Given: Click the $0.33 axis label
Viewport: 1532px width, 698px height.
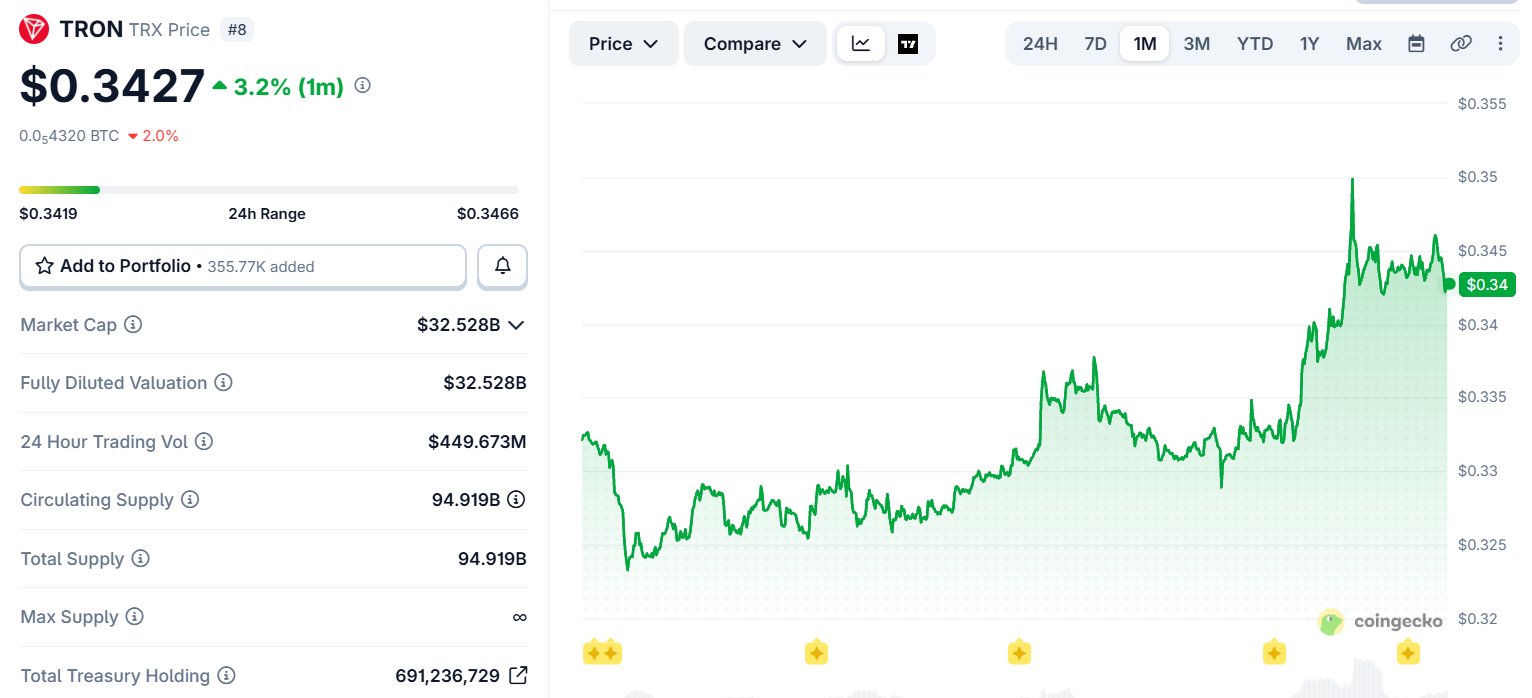Looking at the screenshot, I should (x=1477, y=471).
